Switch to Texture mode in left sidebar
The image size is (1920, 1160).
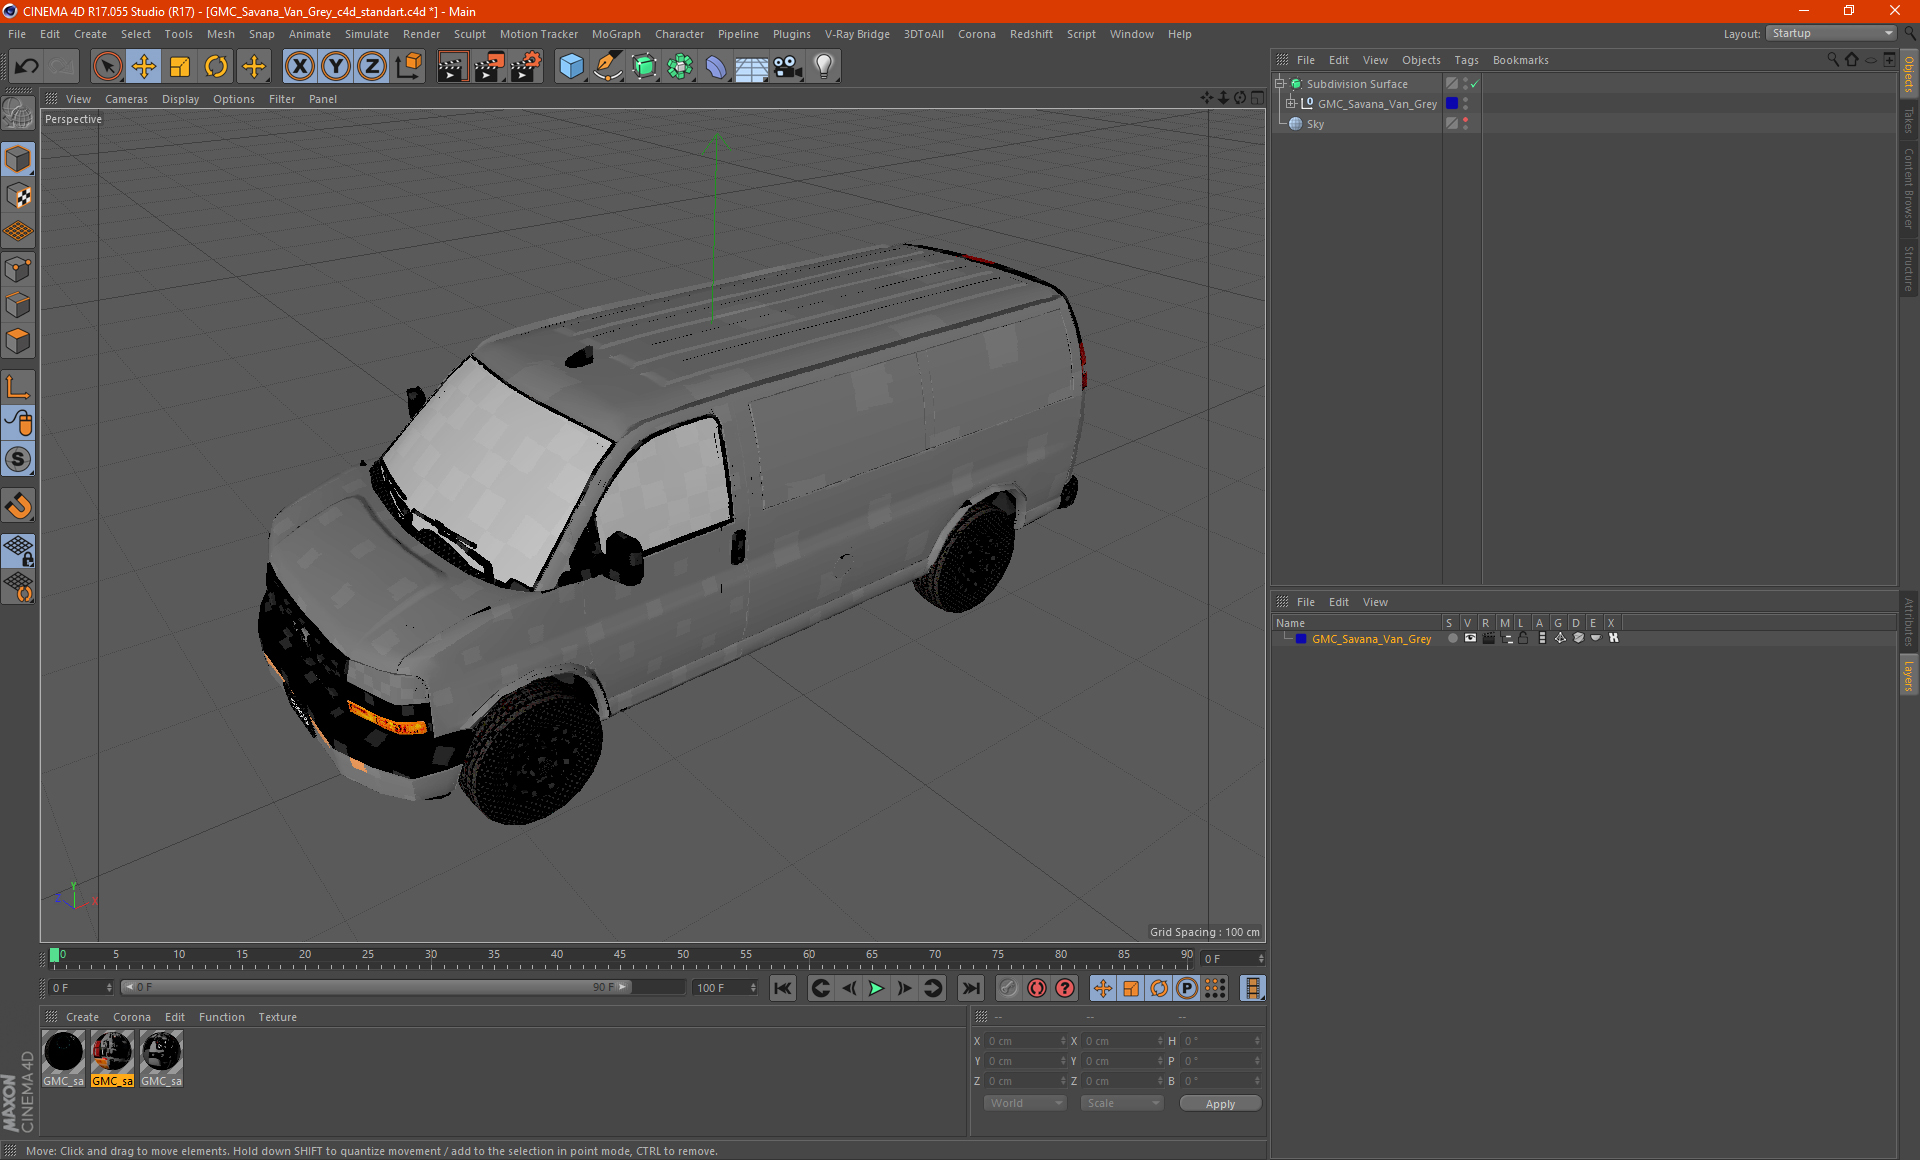(18, 196)
